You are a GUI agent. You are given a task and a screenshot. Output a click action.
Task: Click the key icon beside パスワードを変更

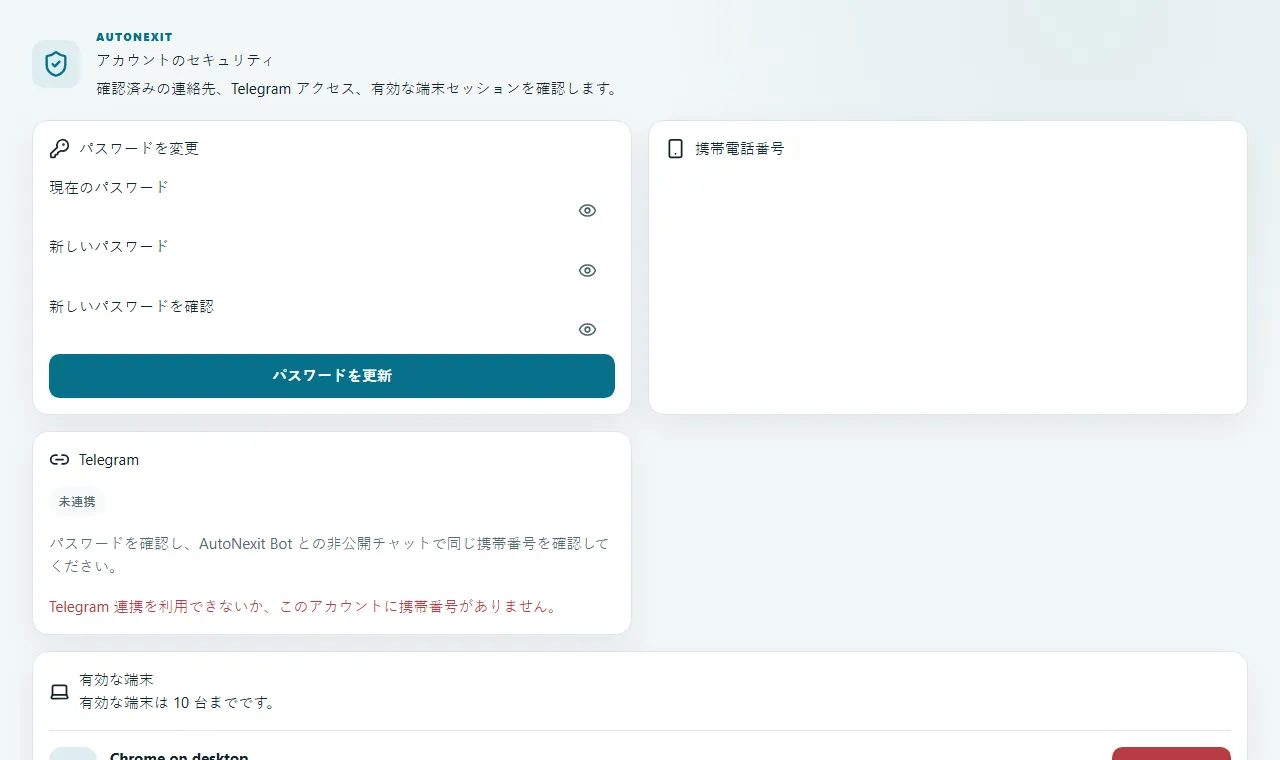[59, 149]
